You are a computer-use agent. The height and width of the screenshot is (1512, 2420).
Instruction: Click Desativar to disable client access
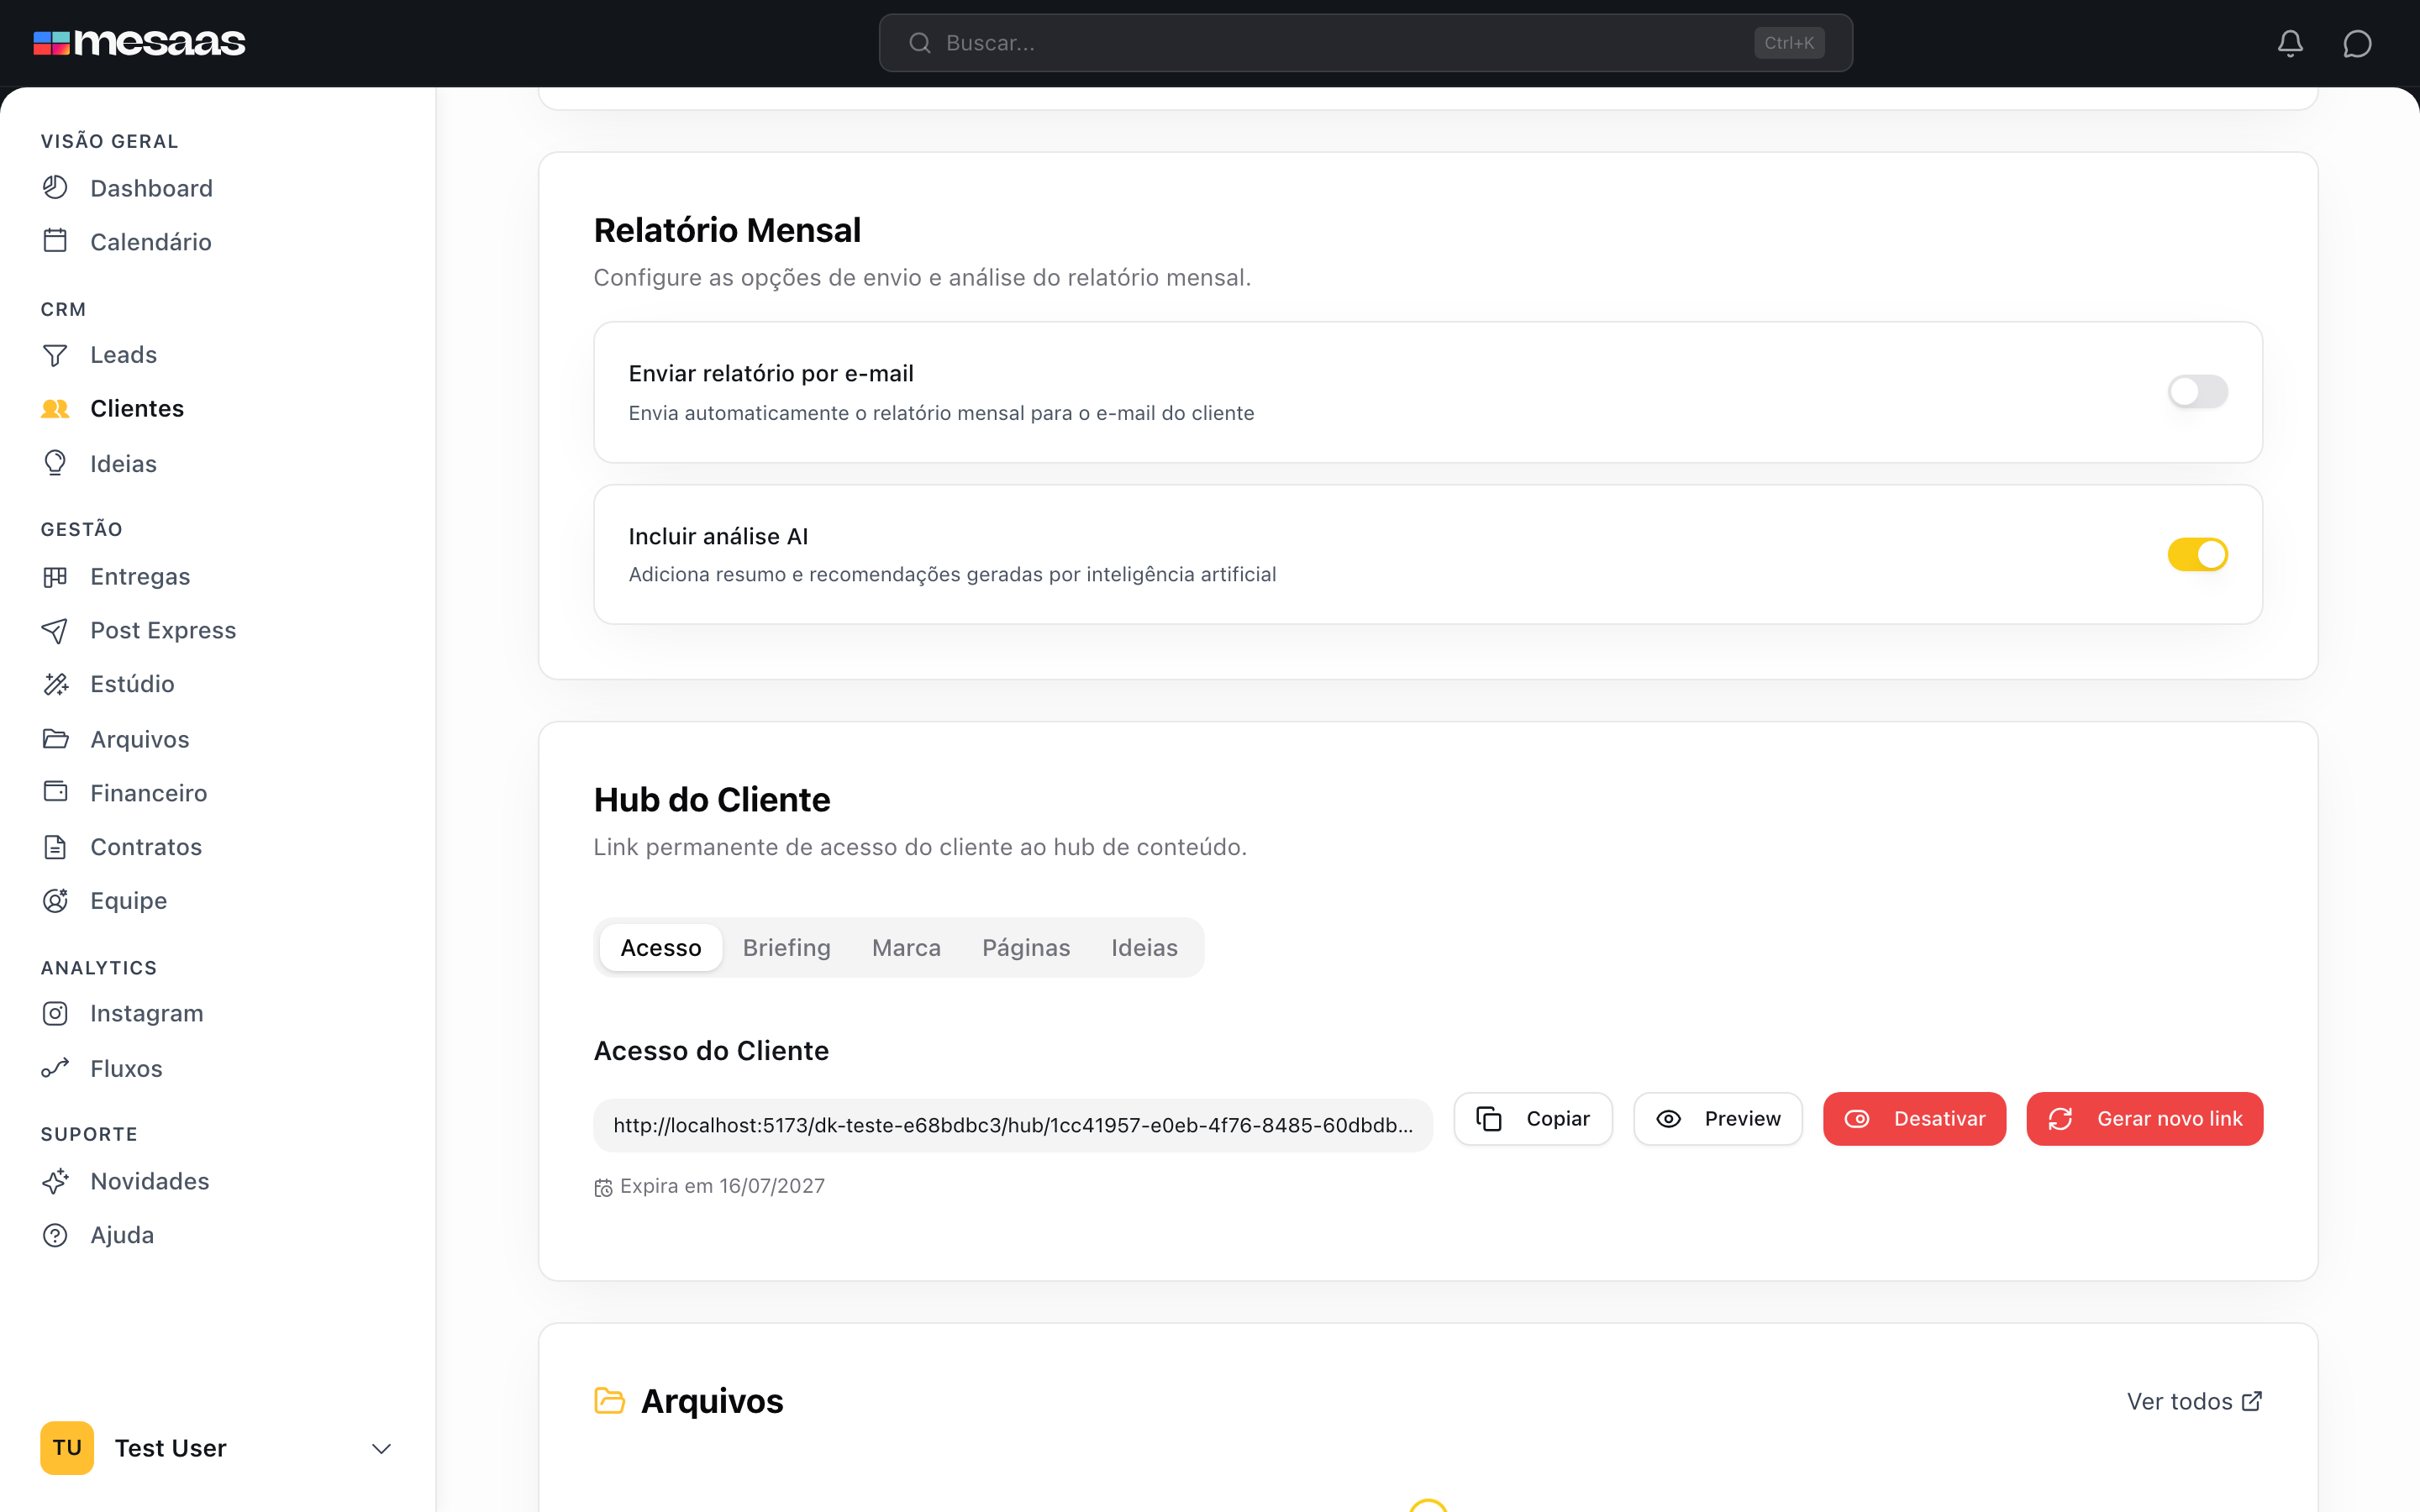(x=1914, y=1118)
